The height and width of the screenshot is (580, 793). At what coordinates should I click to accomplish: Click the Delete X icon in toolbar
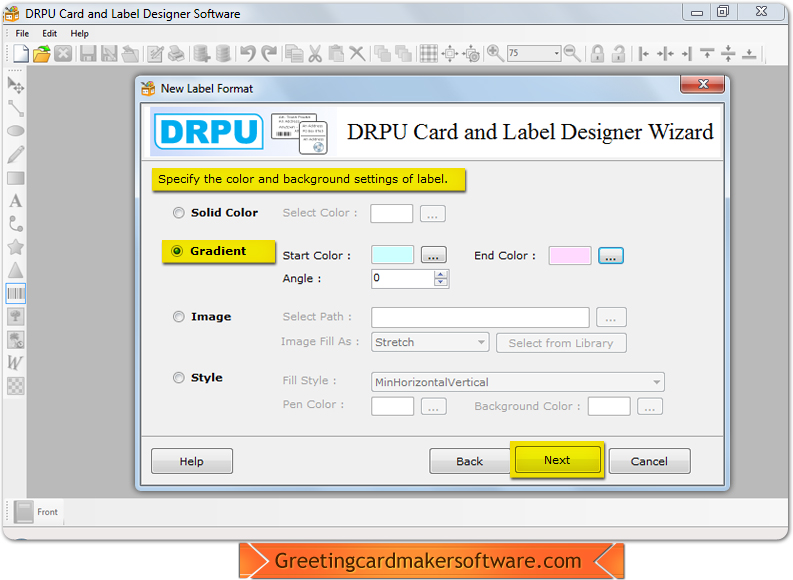point(357,53)
